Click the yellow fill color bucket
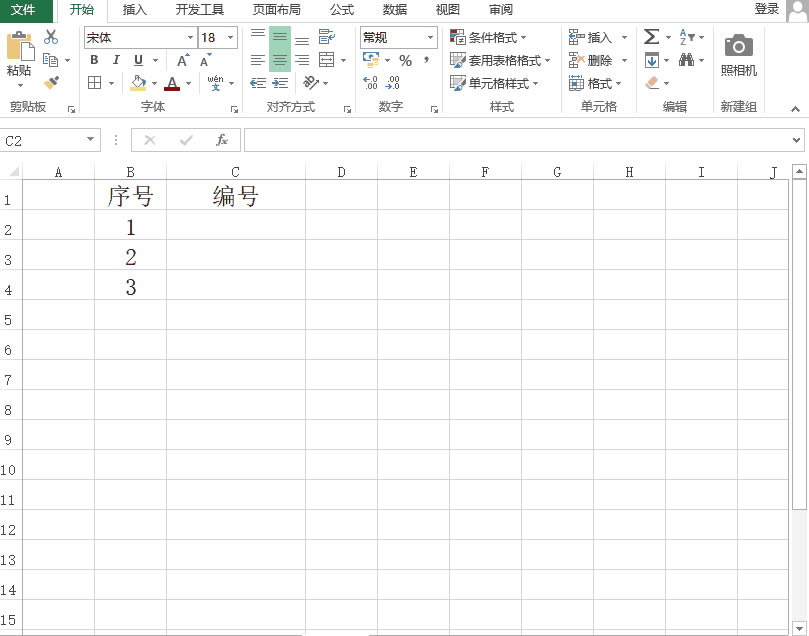Image resolution: width=809 pixels, height=636 pixels. (138, 83)
